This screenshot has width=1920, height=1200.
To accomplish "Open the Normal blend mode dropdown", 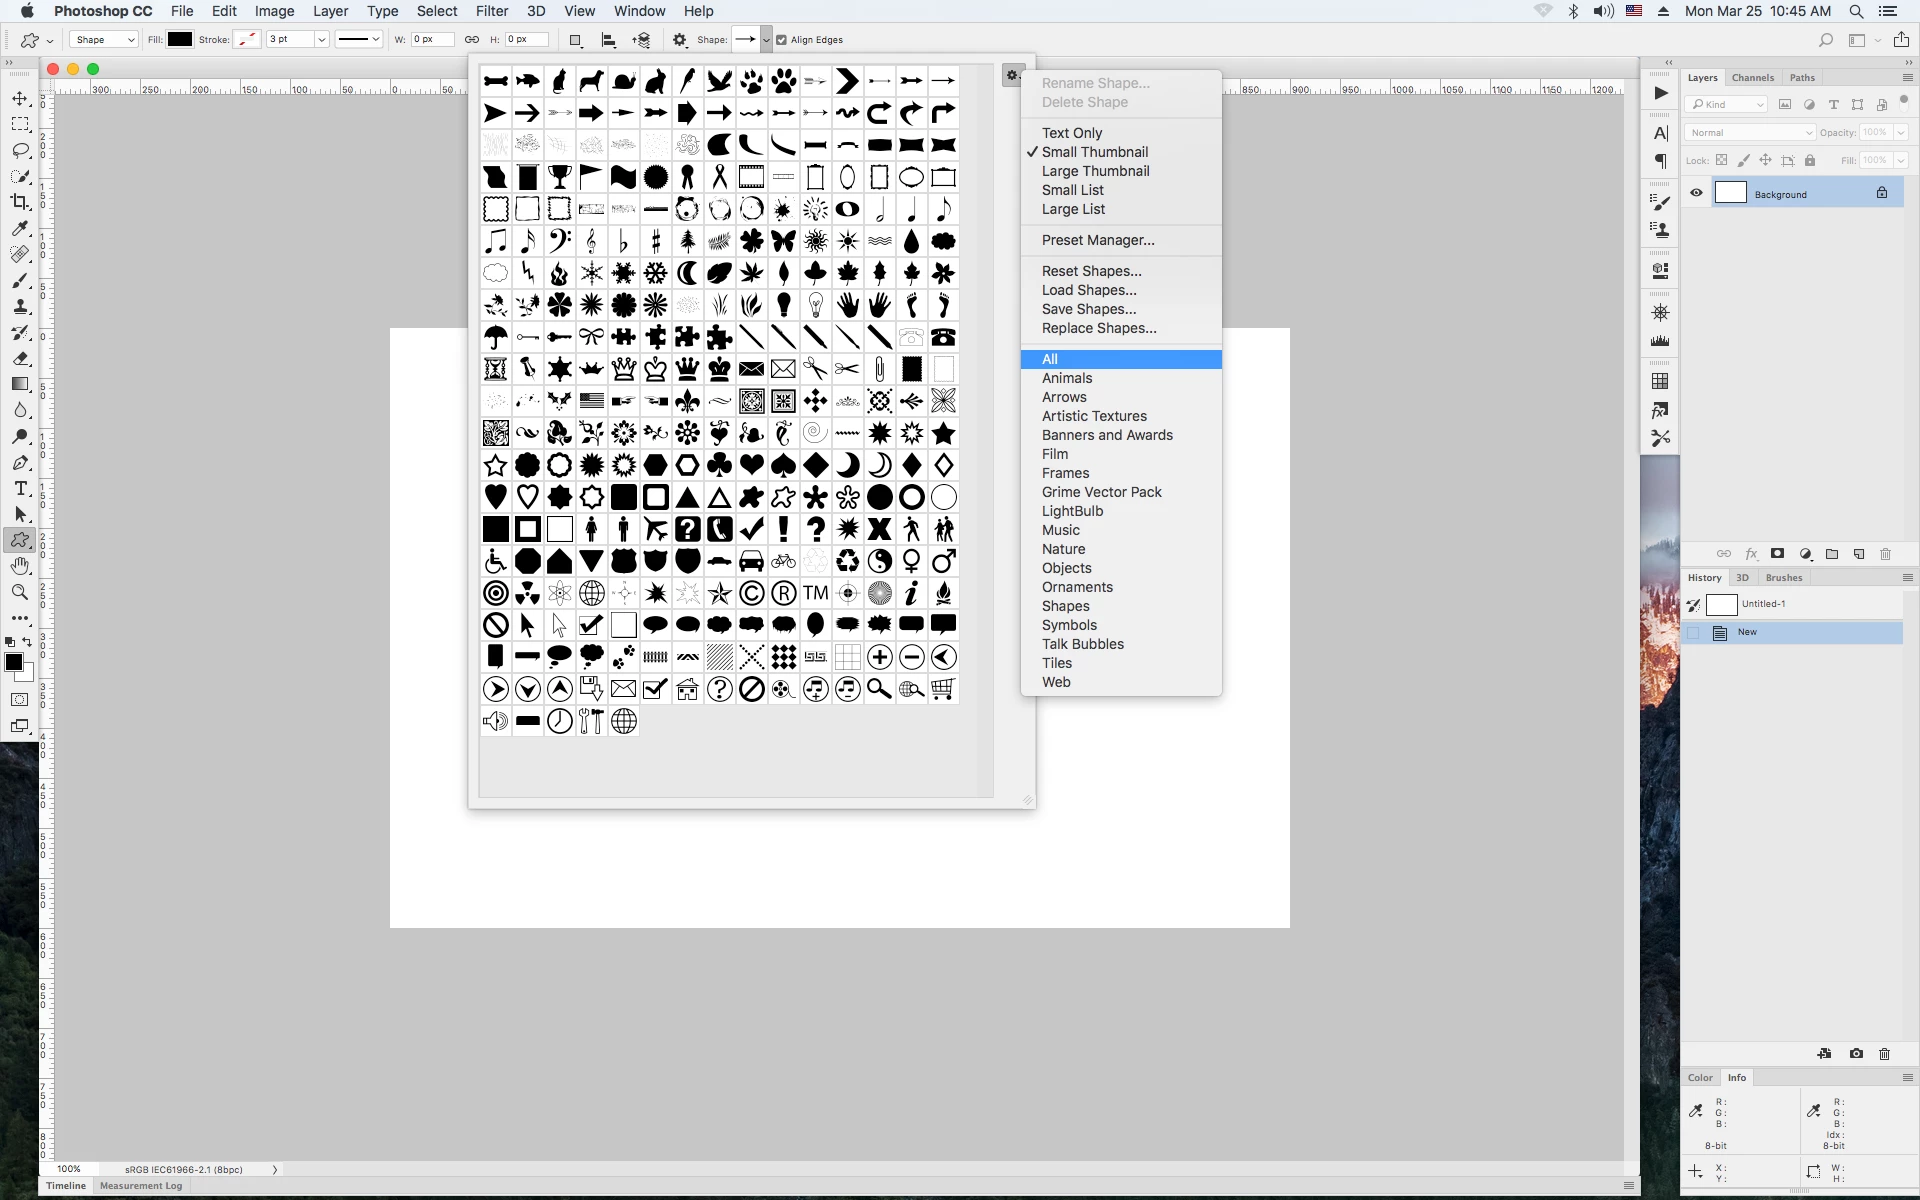I will (1749, 132).
